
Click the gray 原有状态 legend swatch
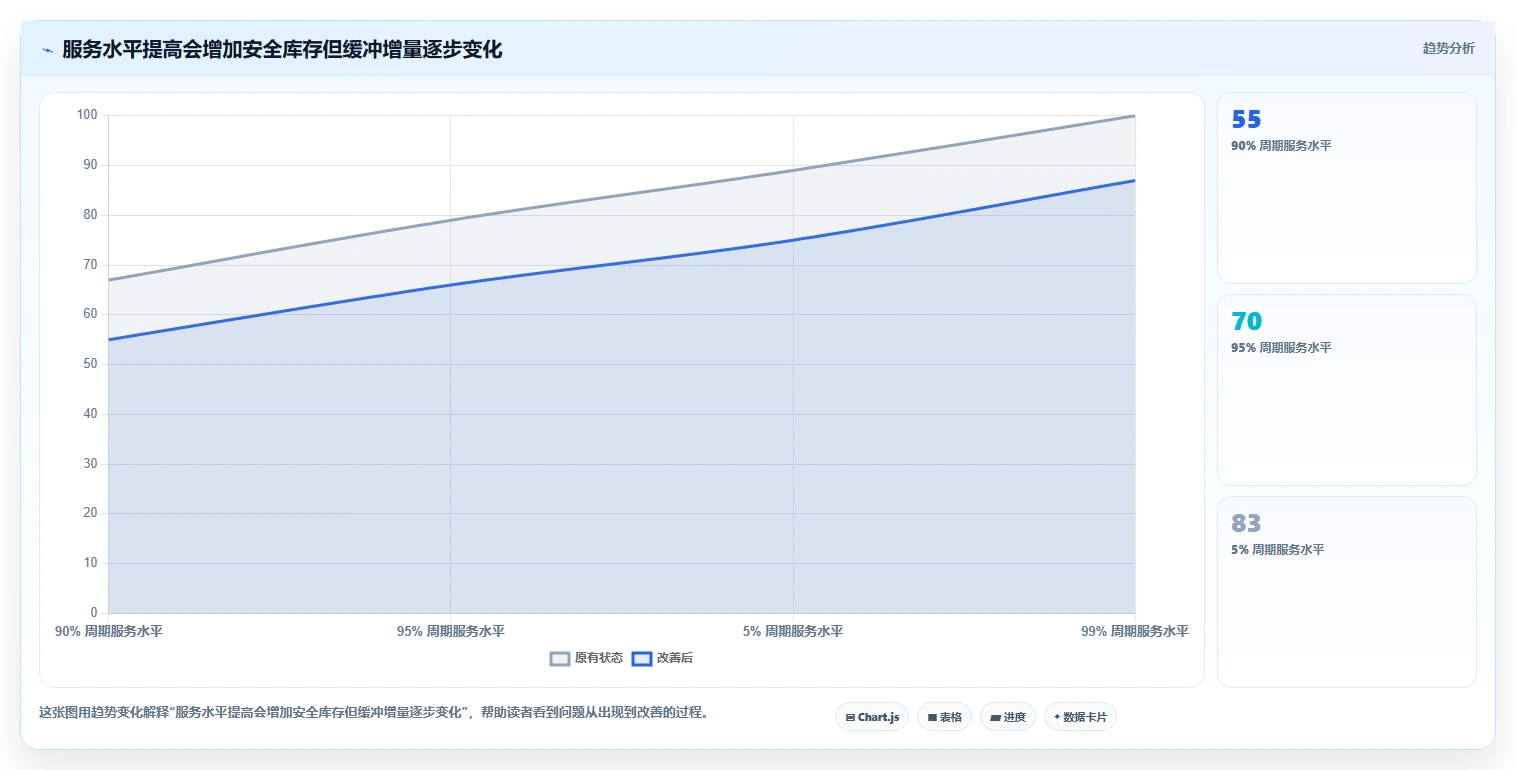tap(560, 658)
